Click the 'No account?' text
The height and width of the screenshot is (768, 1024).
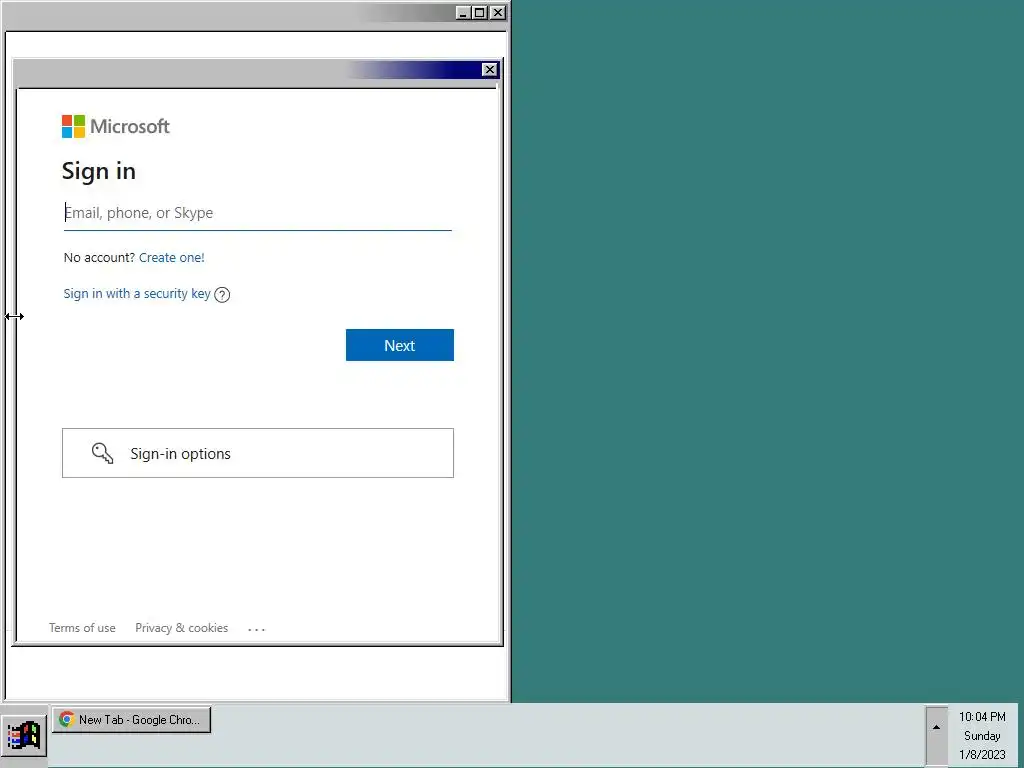point(99,257)
